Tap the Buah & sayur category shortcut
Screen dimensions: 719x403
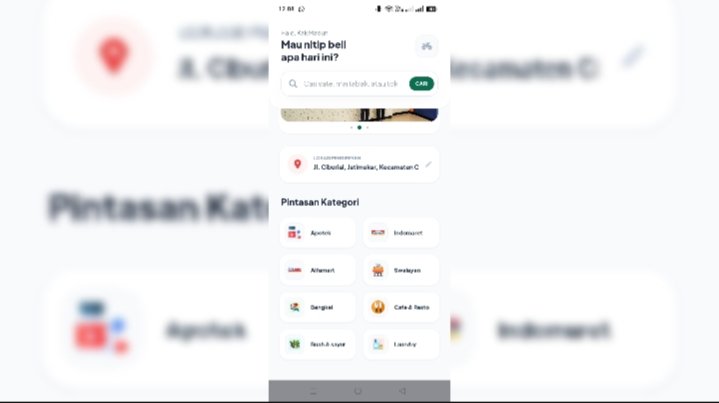click(x=317, y=344)
